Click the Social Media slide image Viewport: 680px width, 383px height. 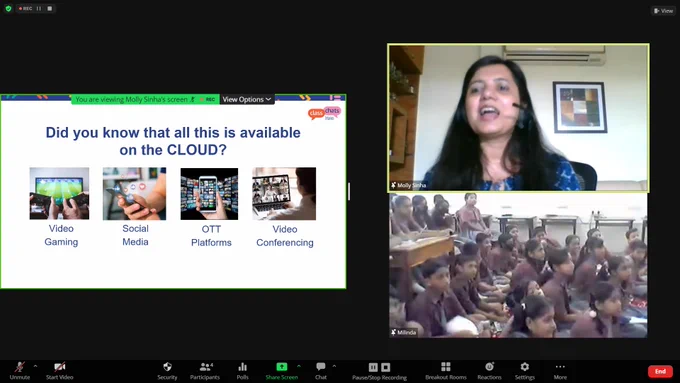134,193
